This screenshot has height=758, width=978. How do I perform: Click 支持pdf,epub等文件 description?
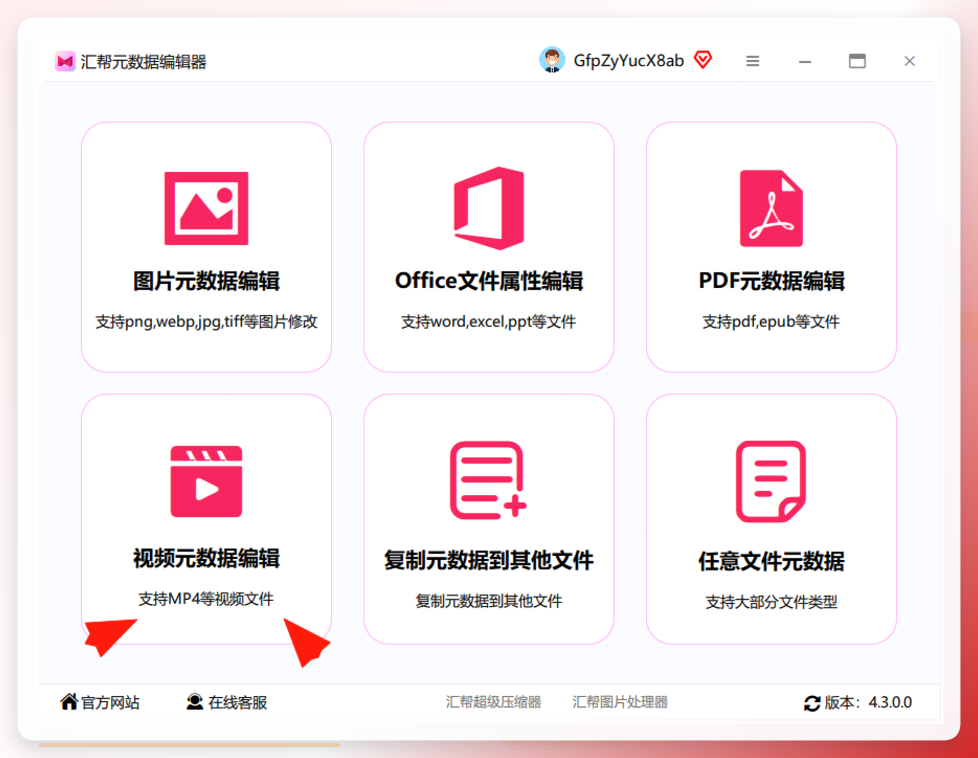coord(771,322)
